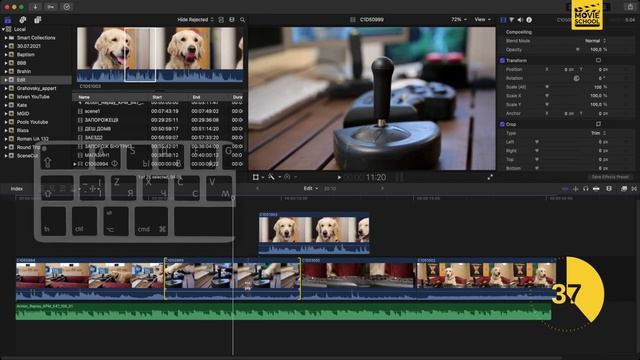Select the connected dog clip above timeline
The height and width of the screenshot is (360, 640).
click(314, 233)
